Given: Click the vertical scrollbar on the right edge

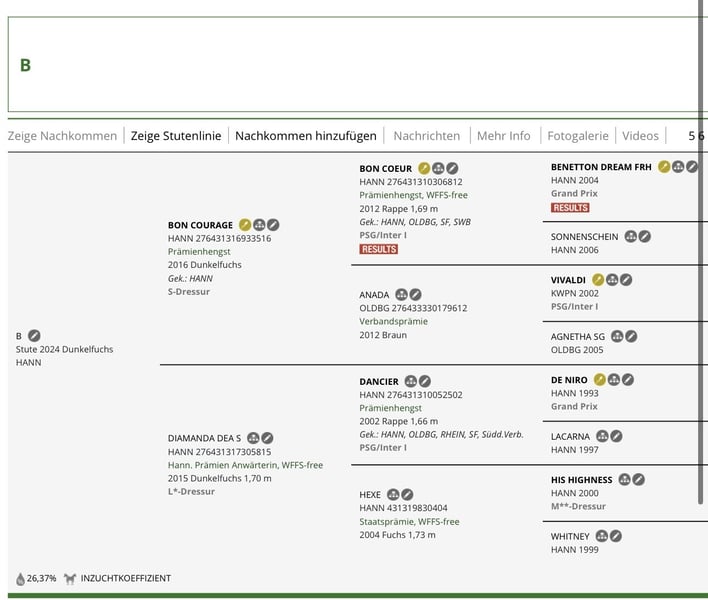Looking at the screenshot, I should [701, 252].
